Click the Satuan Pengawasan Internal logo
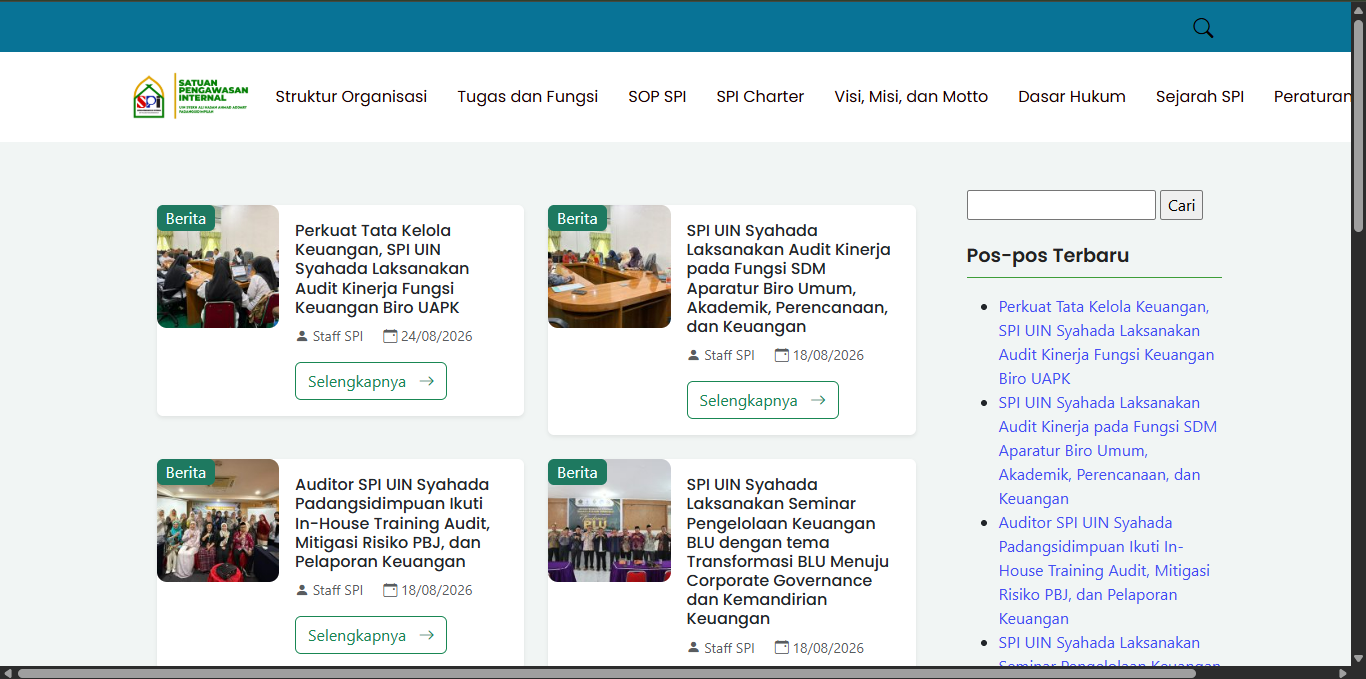This screenshot has height=679, width=1366. [191, 96]
